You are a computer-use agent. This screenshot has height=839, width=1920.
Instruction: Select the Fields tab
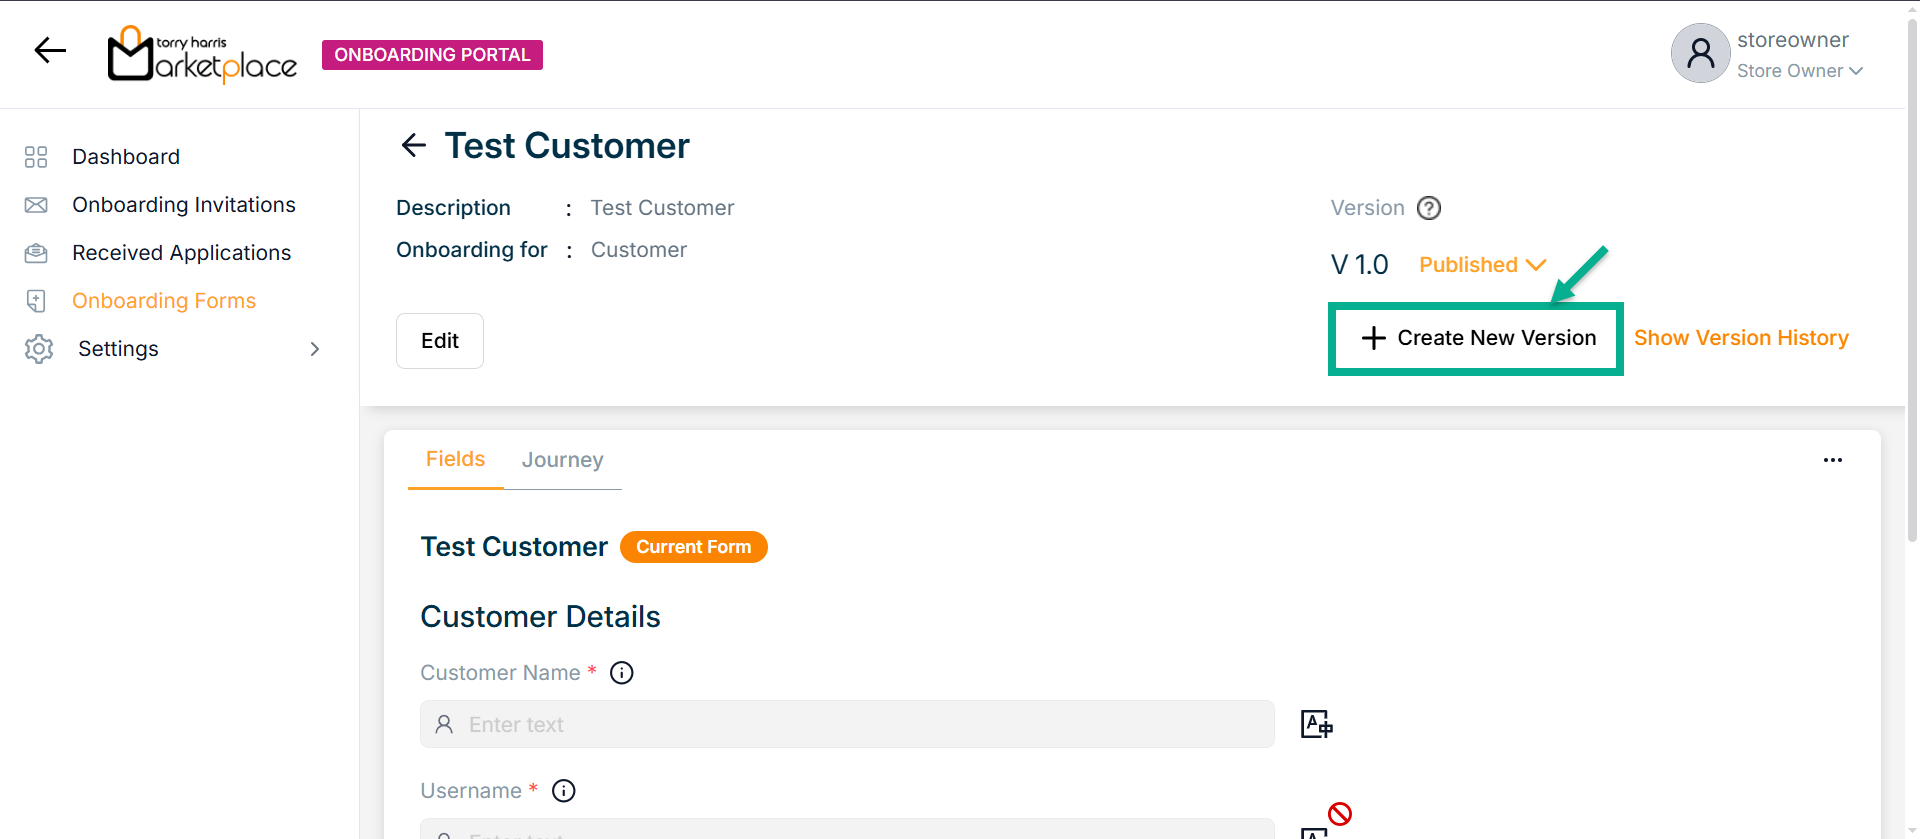pyautogui.click(x=455, y=459)
